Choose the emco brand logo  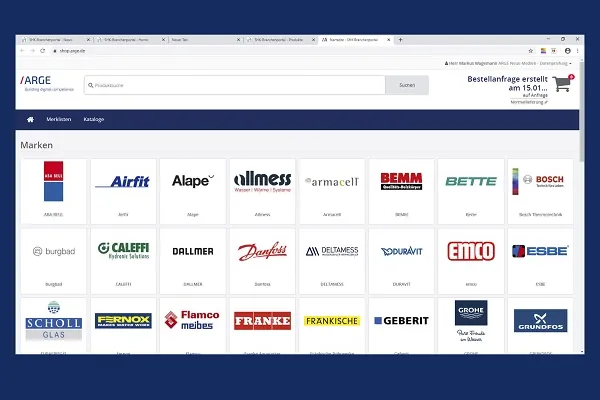click(470, 251)
